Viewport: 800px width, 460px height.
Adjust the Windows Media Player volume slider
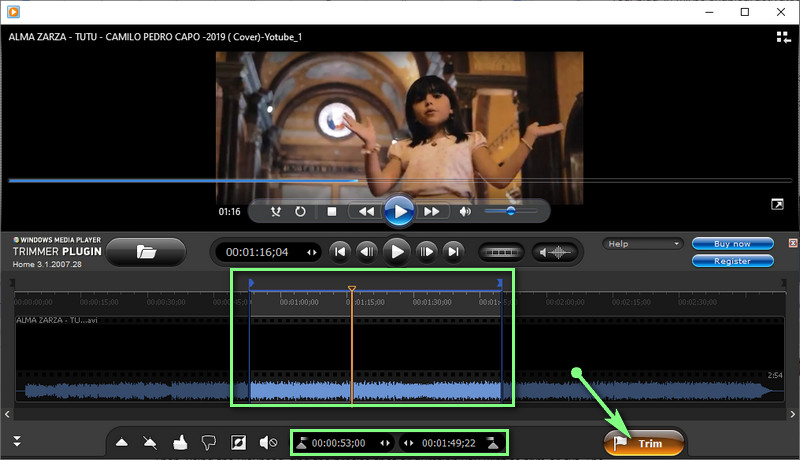pyautogui.click(x=511, y=212)
